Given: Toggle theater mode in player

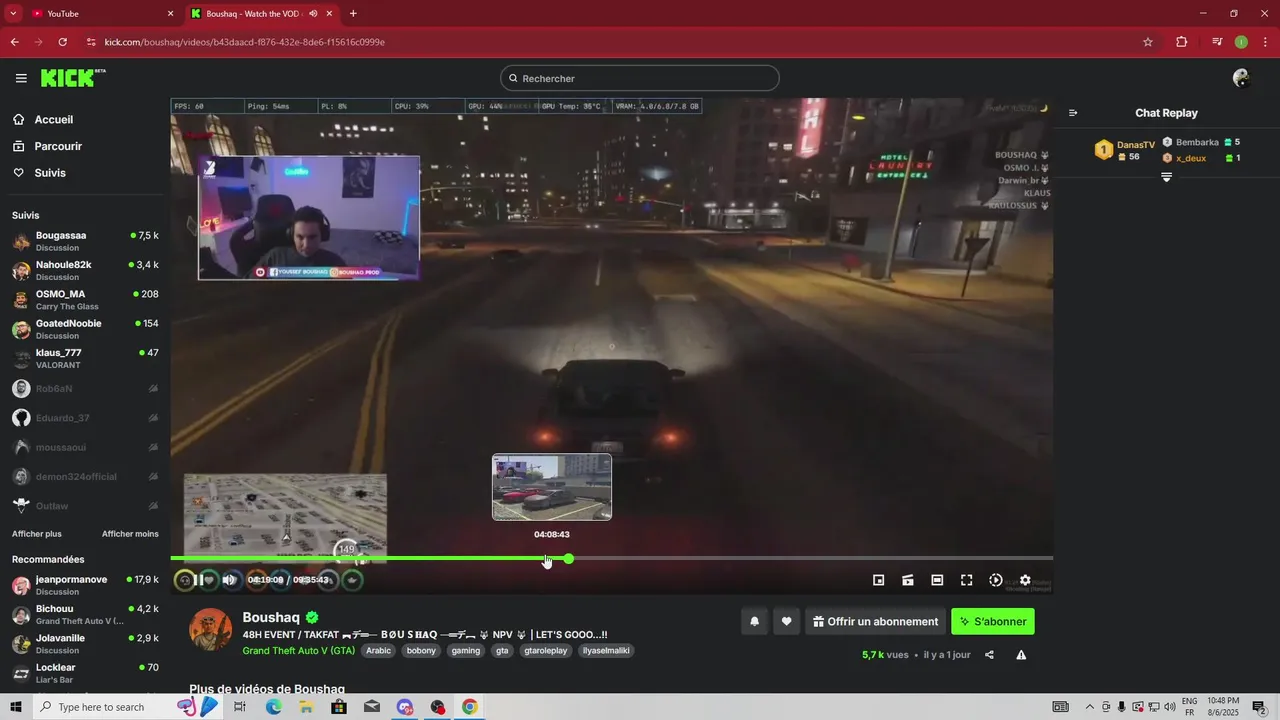Looking at the screenshot, I should pos(937,580).
